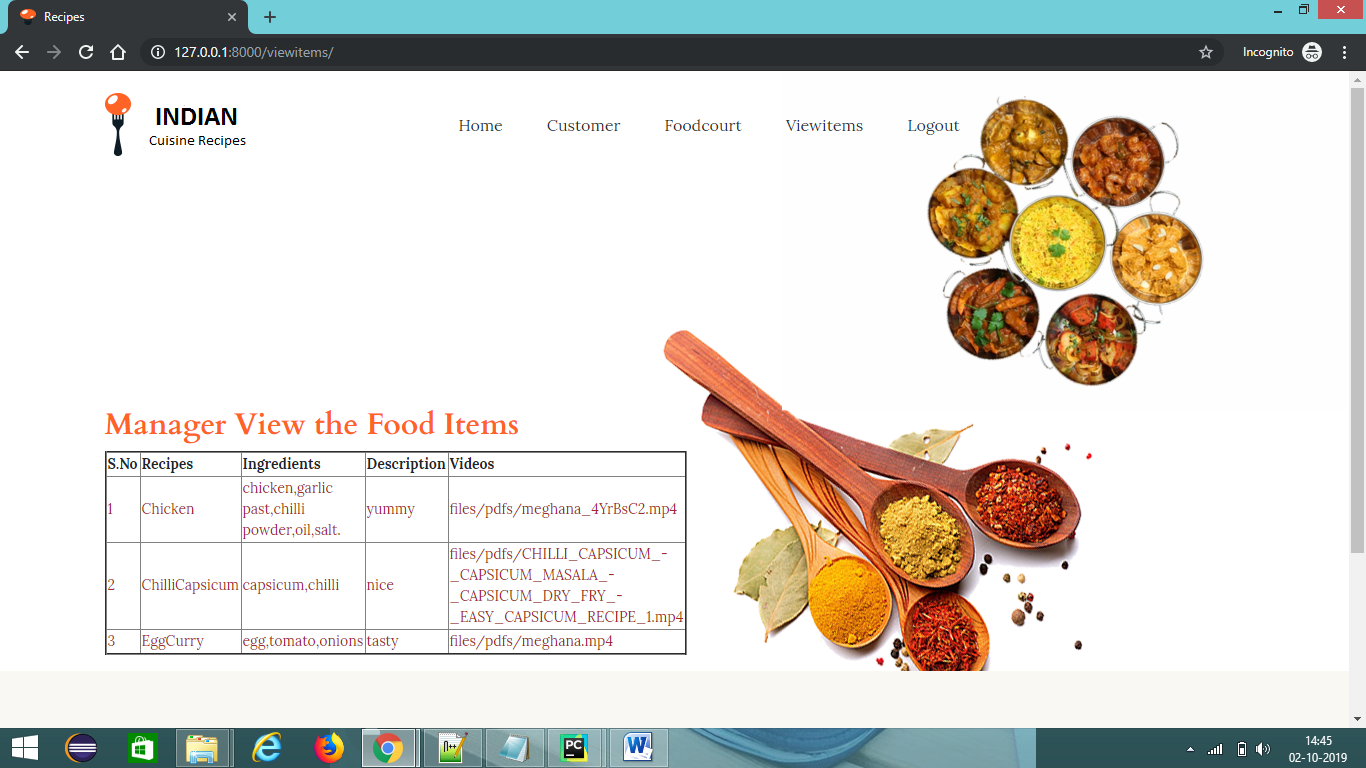Go to browser home icon
1366x768 pixels.
118,52
